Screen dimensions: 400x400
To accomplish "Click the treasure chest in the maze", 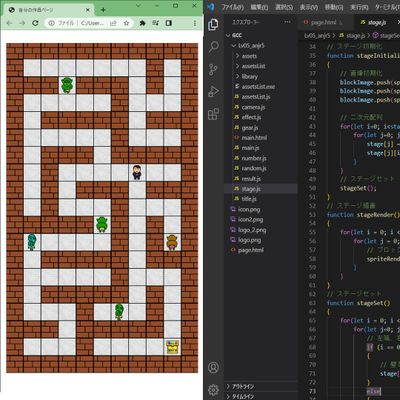I will (x=172, y=347).
